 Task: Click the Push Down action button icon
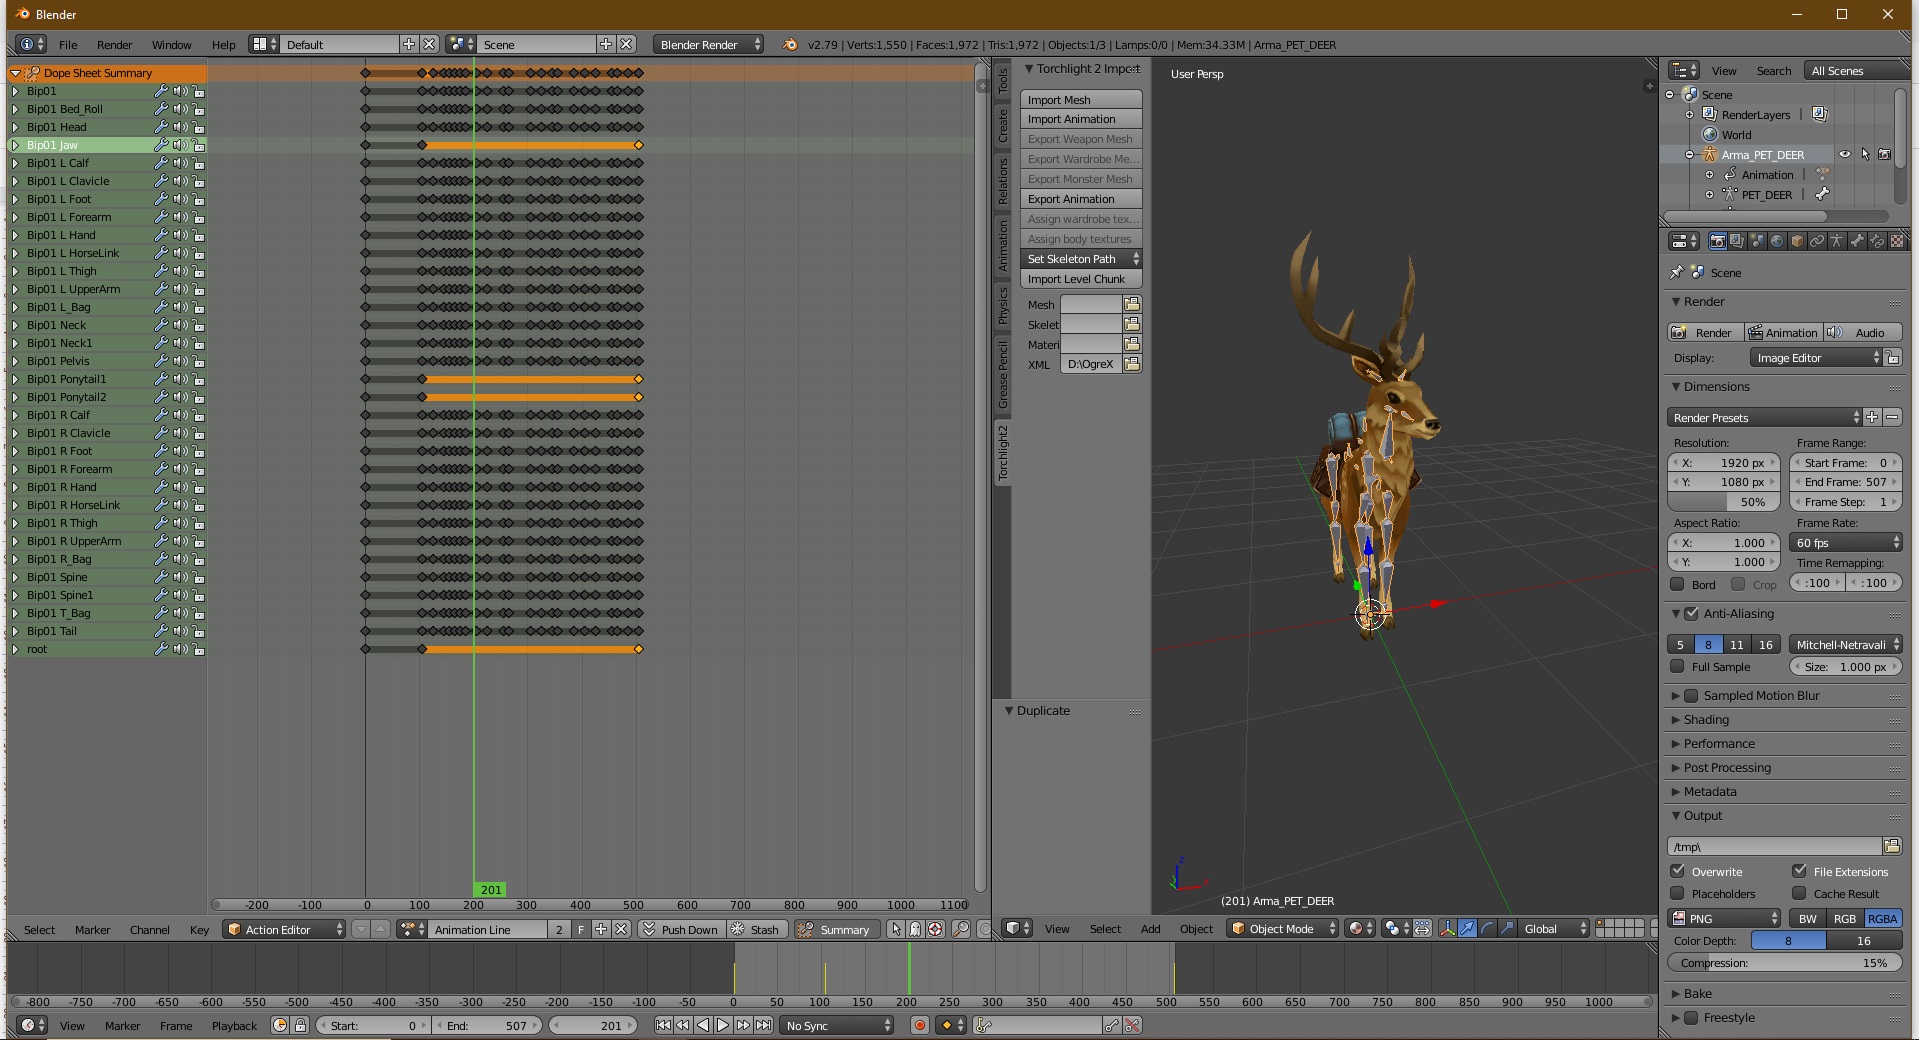click(648, 929)
